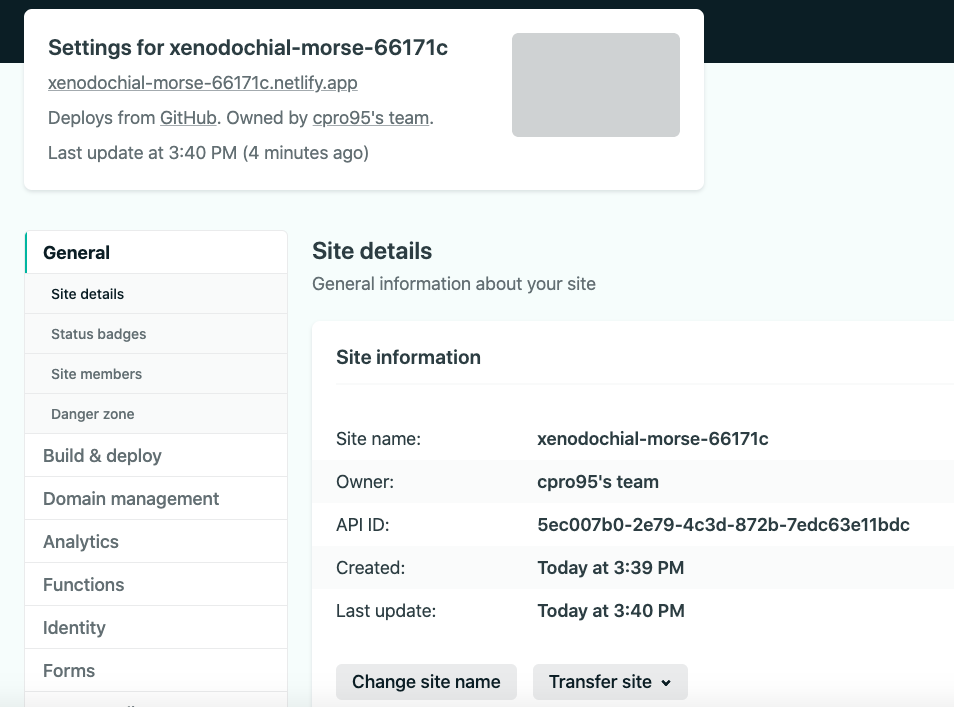Click the General information about your site subtitle
Screen dimensions: 954x707
coord(454,284)
